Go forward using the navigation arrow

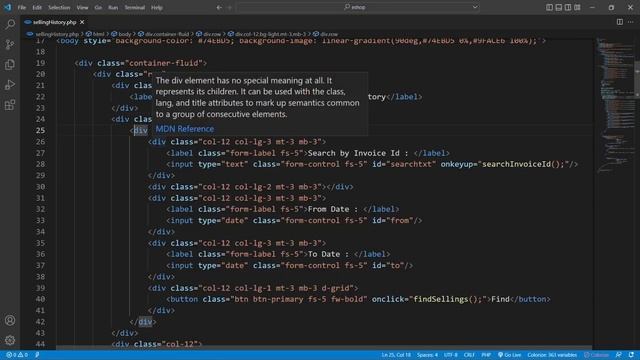[229, 7]
